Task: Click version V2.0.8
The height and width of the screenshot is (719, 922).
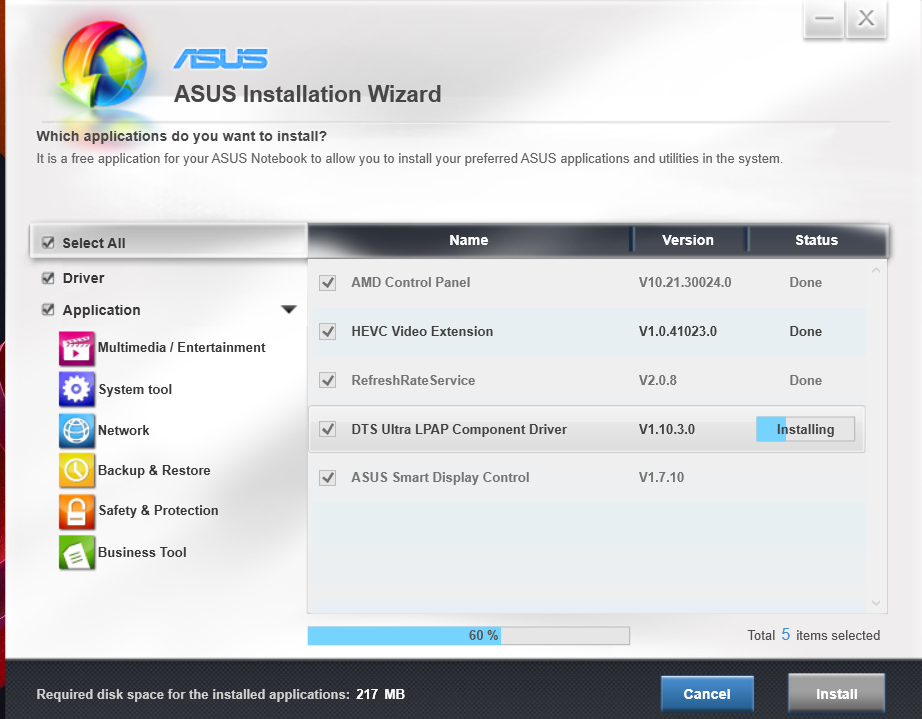Action: tap(657, 380)
